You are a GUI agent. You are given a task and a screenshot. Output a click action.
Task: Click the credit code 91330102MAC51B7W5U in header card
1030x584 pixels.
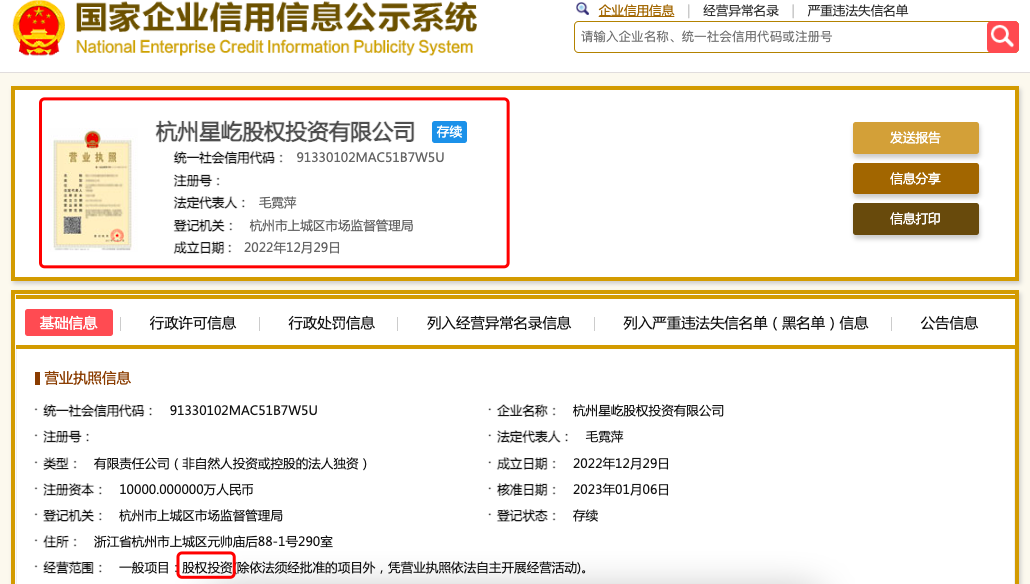(x=370, y=158)
